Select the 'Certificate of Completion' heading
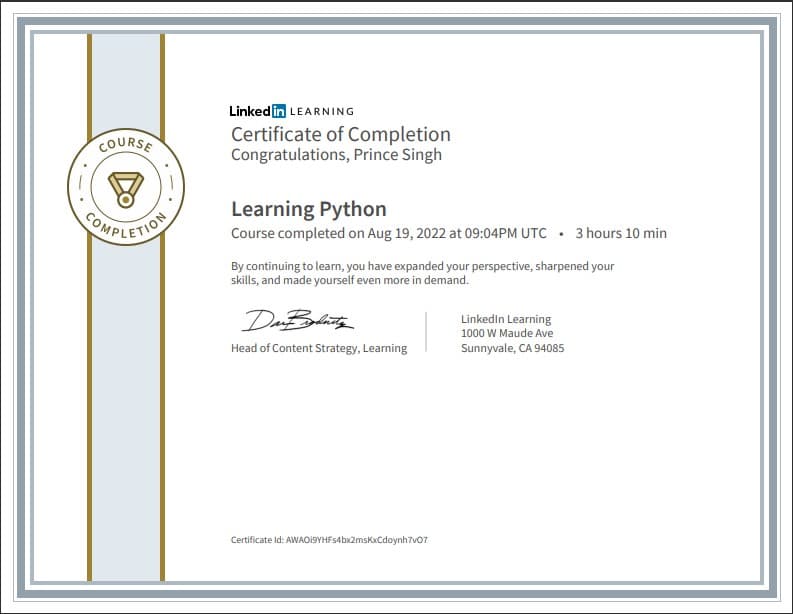793x614 pixels. click(341, 135)
